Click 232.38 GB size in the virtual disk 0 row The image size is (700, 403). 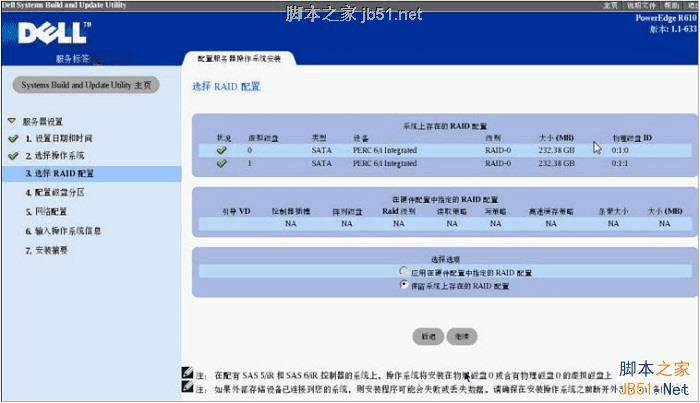556,150
